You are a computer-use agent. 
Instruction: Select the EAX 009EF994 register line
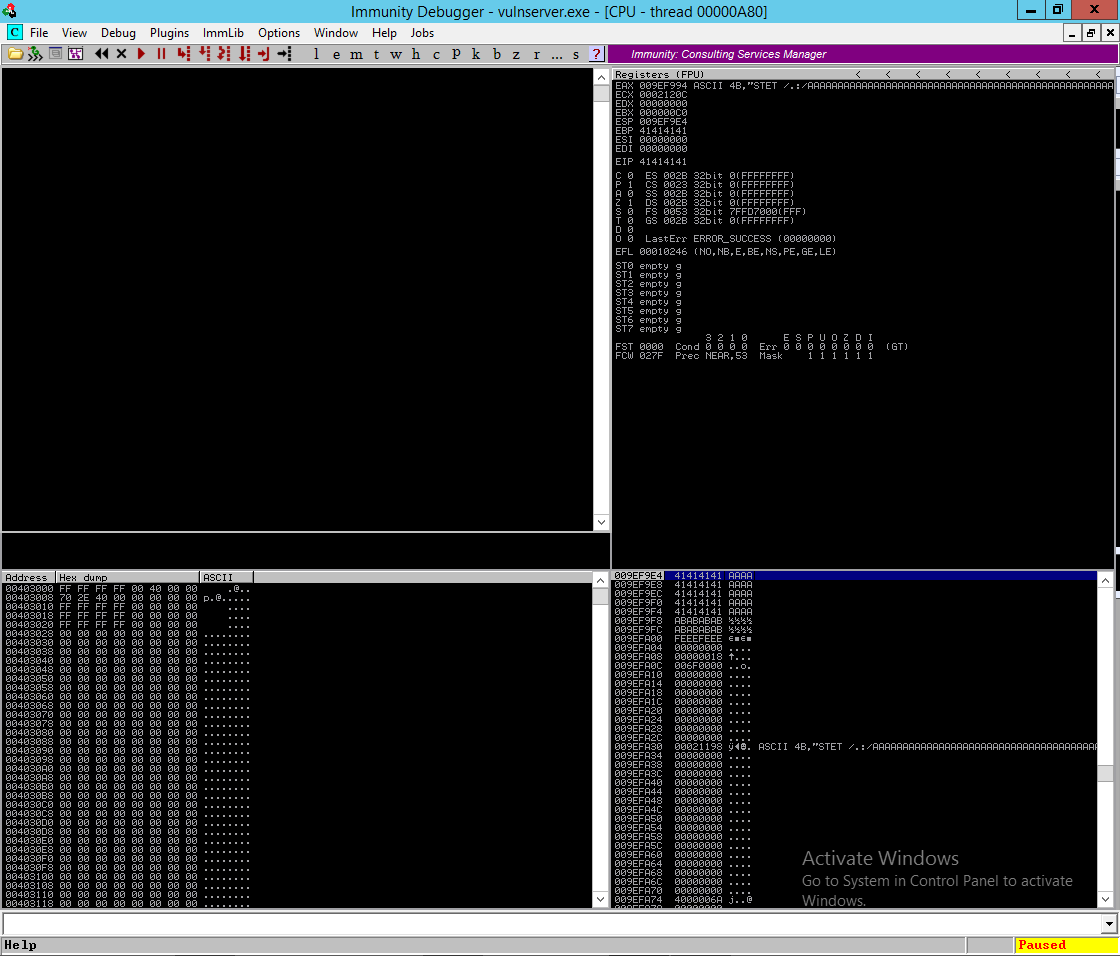pos(864,86)
